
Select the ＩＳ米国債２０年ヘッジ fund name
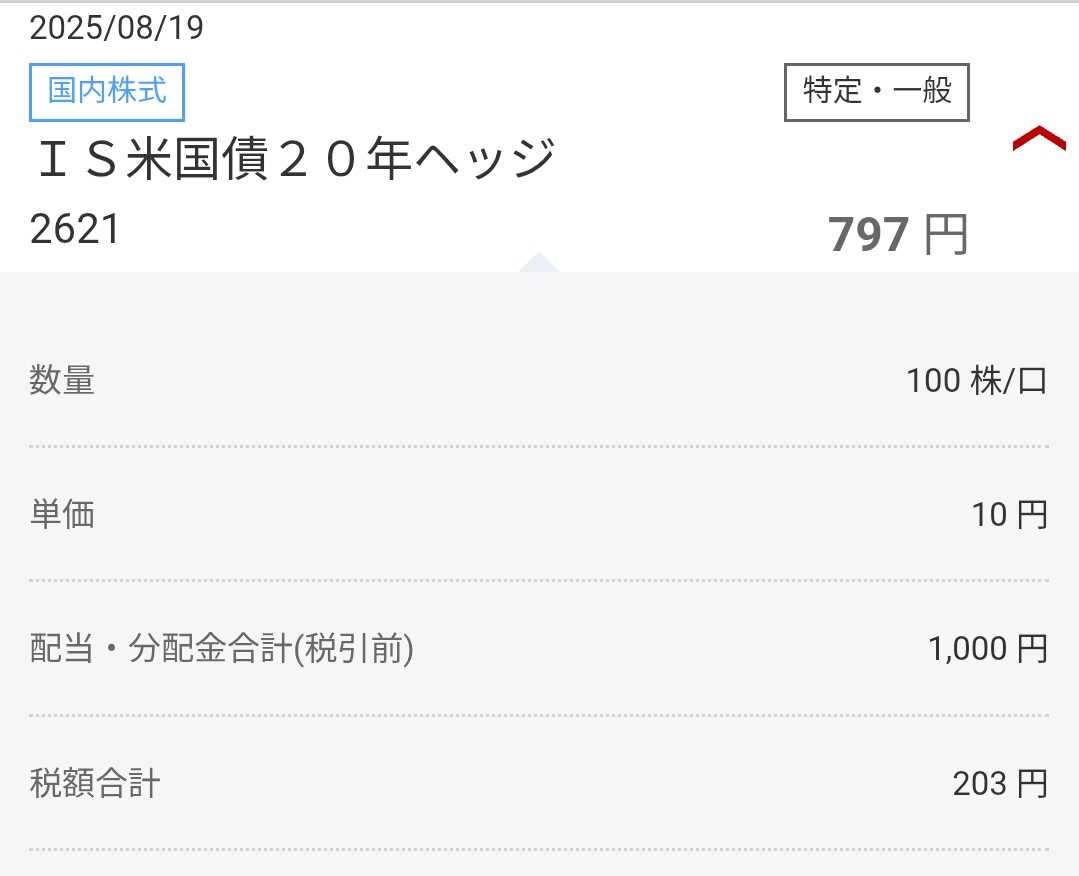pyautogui.click(x=294, y=161)
